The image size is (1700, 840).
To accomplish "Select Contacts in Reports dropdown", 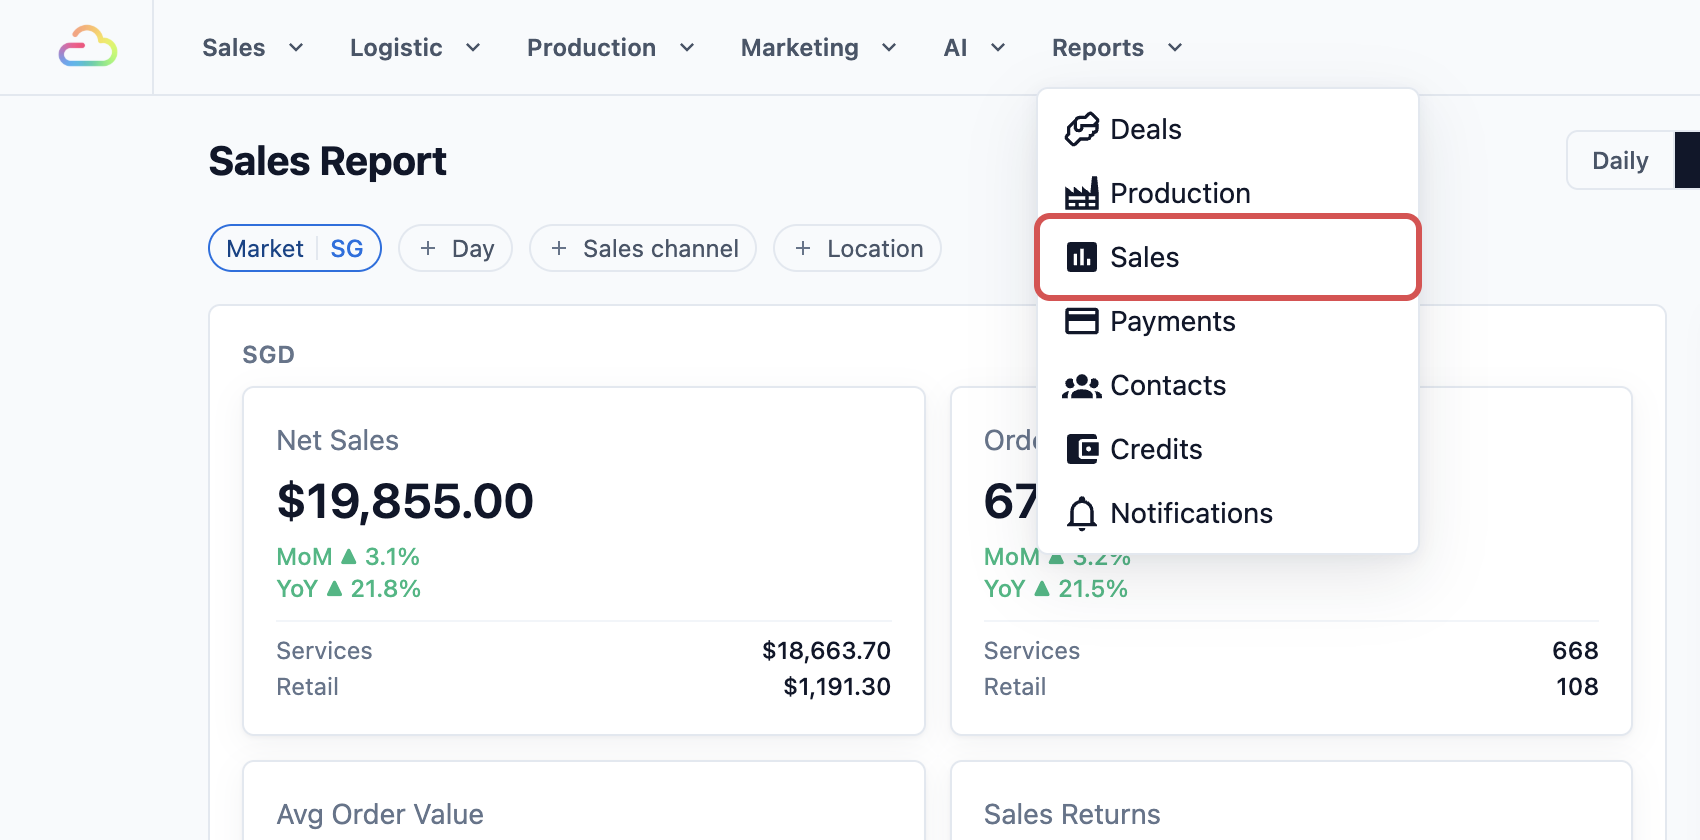I will tap(1228, 385).
